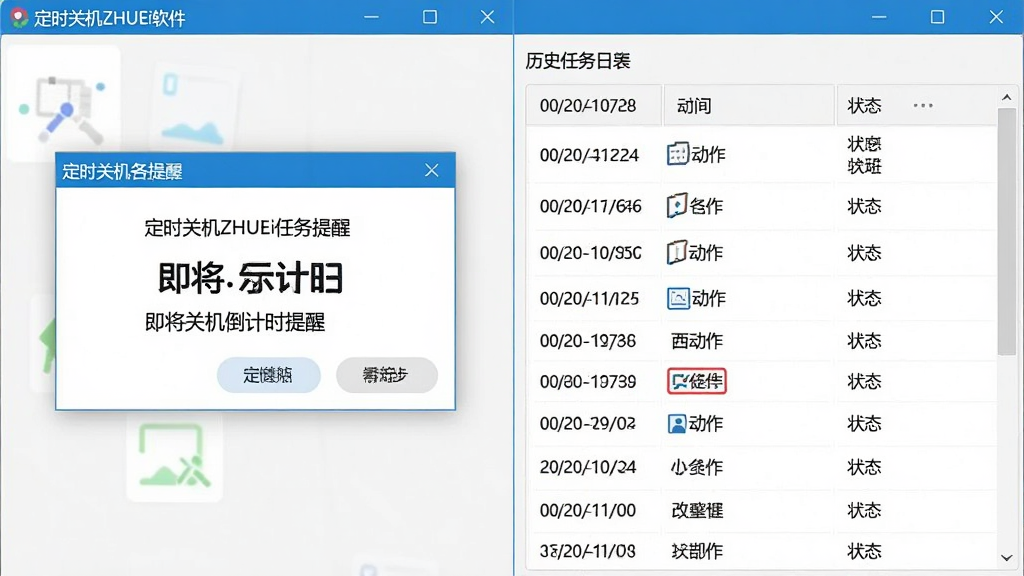Click the 动间 column header

tap(748, 105)
